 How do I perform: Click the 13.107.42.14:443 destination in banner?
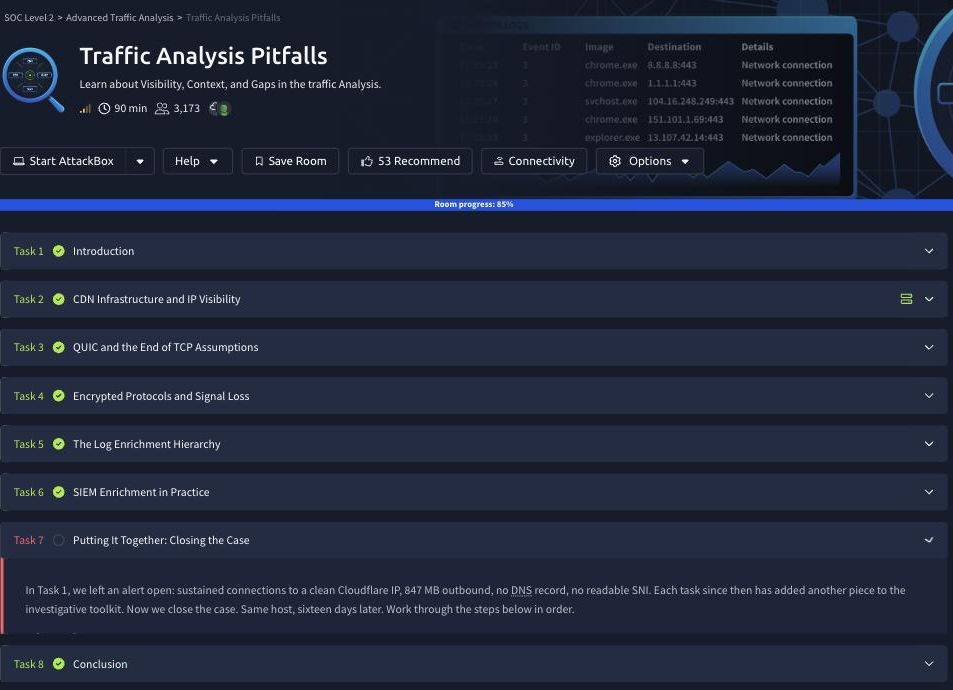pos(685,137)
